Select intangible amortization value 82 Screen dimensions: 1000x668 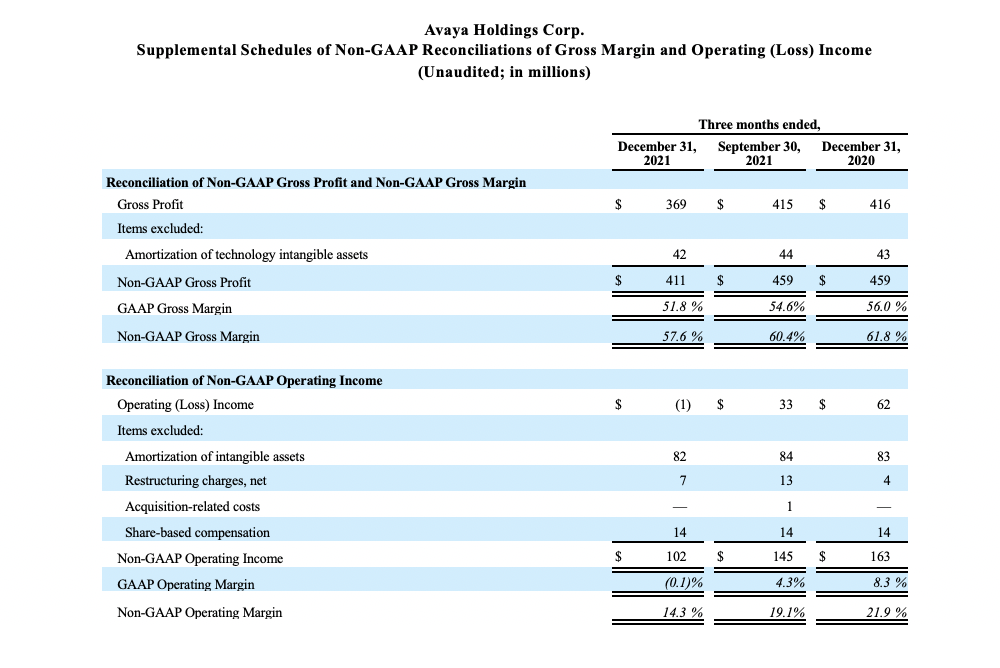coord(679,456)
